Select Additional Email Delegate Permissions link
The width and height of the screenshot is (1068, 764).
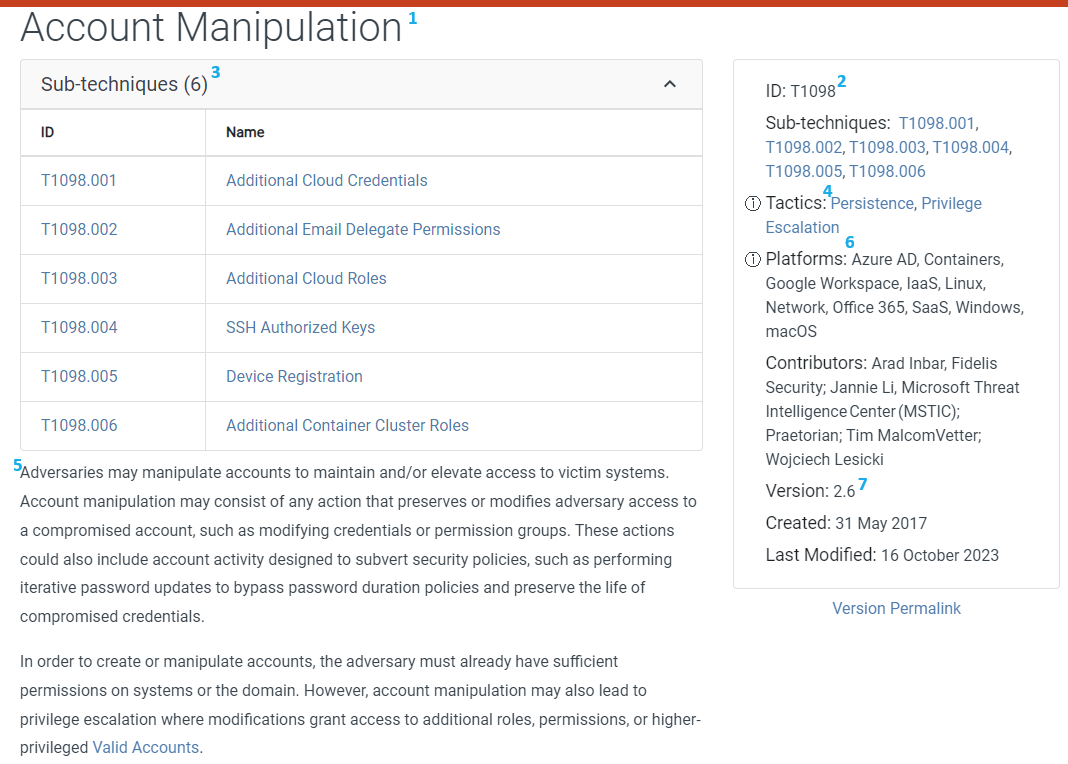point(363,229)
